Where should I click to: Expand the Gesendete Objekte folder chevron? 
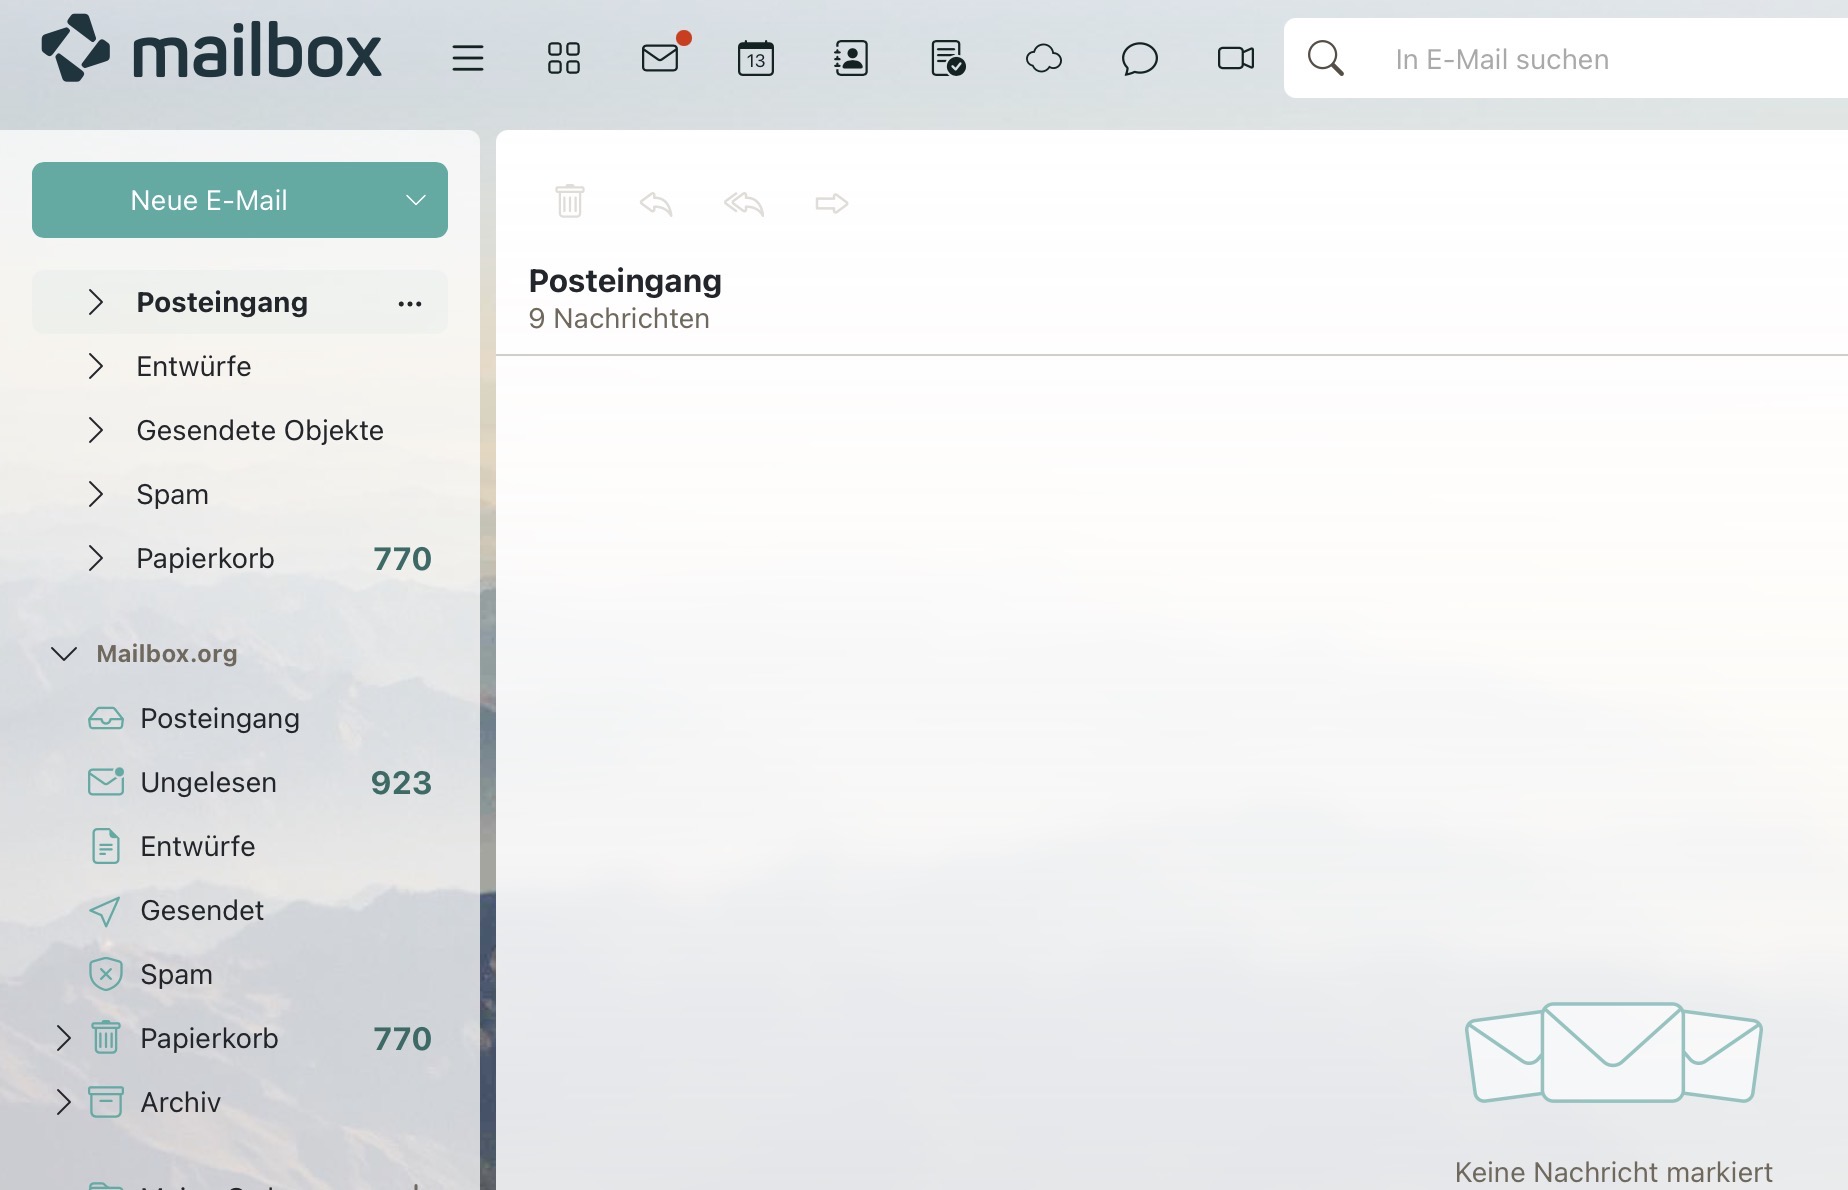click(x=96, y=430)
